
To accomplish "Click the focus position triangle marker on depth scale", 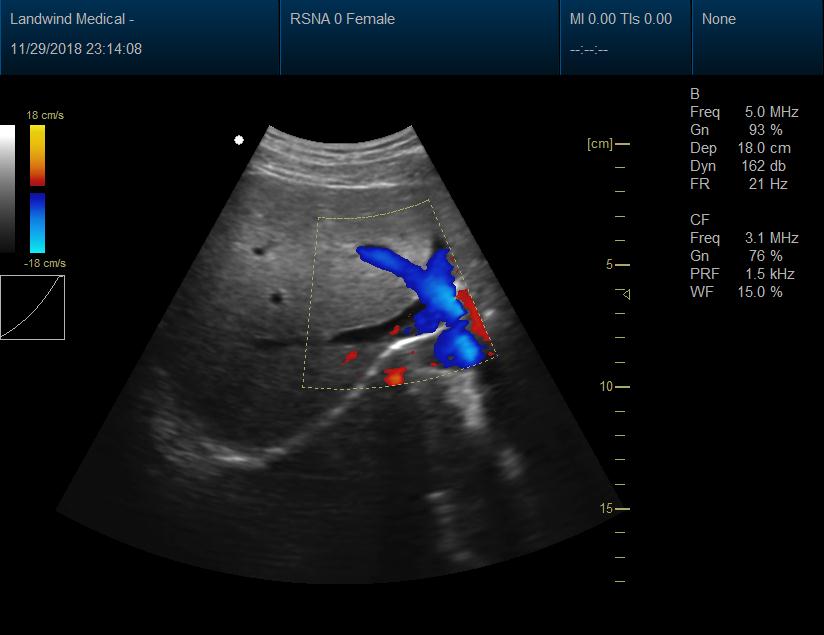I will tap(626, 294).
